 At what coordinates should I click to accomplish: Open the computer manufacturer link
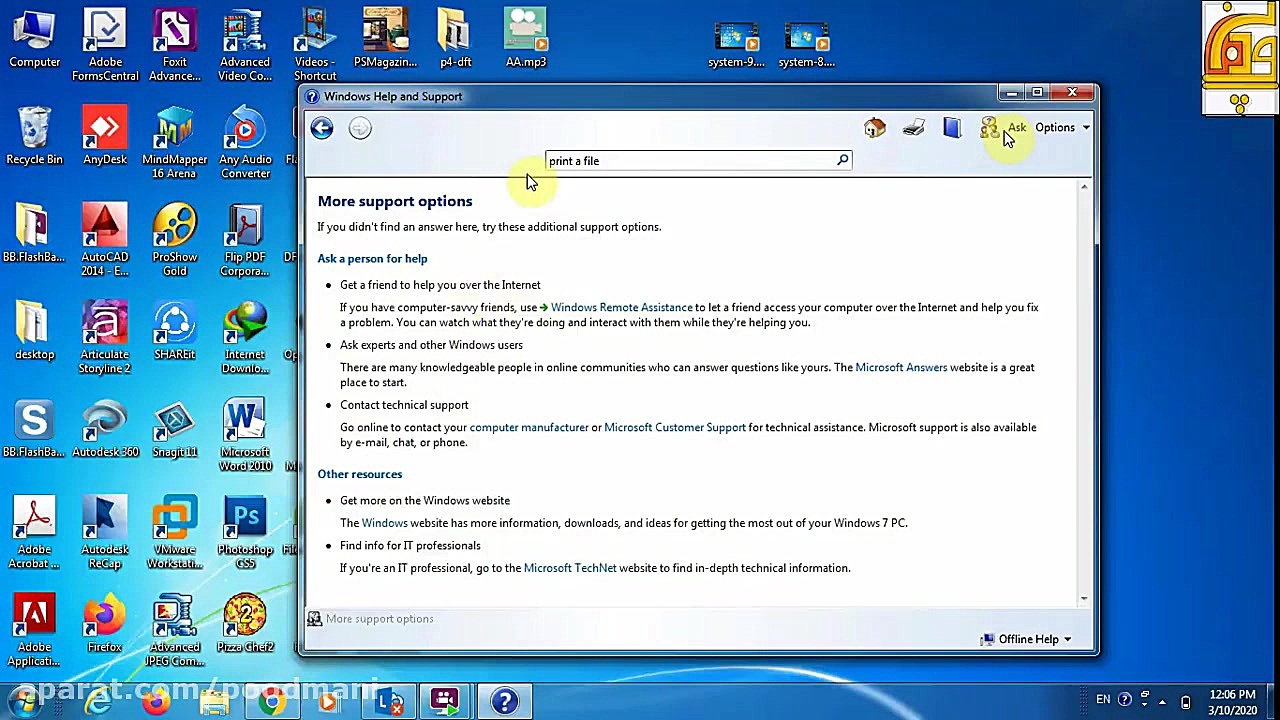click(528, 428)
